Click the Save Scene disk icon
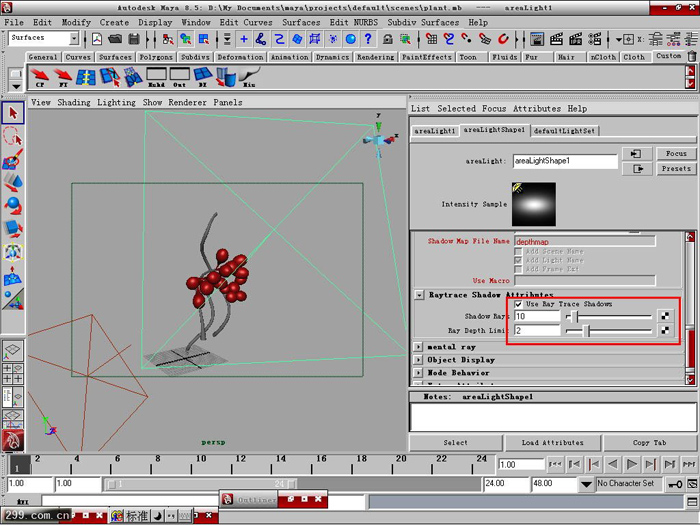 (133, 39)
